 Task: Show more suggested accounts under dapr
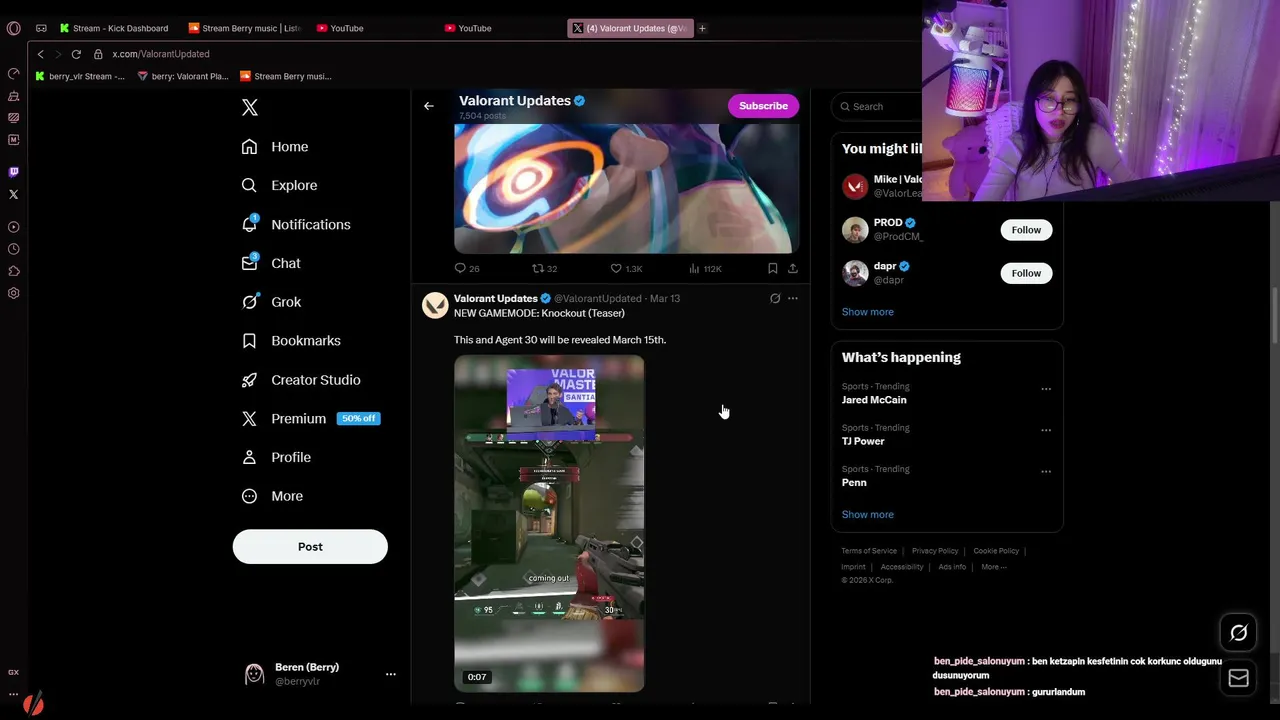click(x=867, y=312)
